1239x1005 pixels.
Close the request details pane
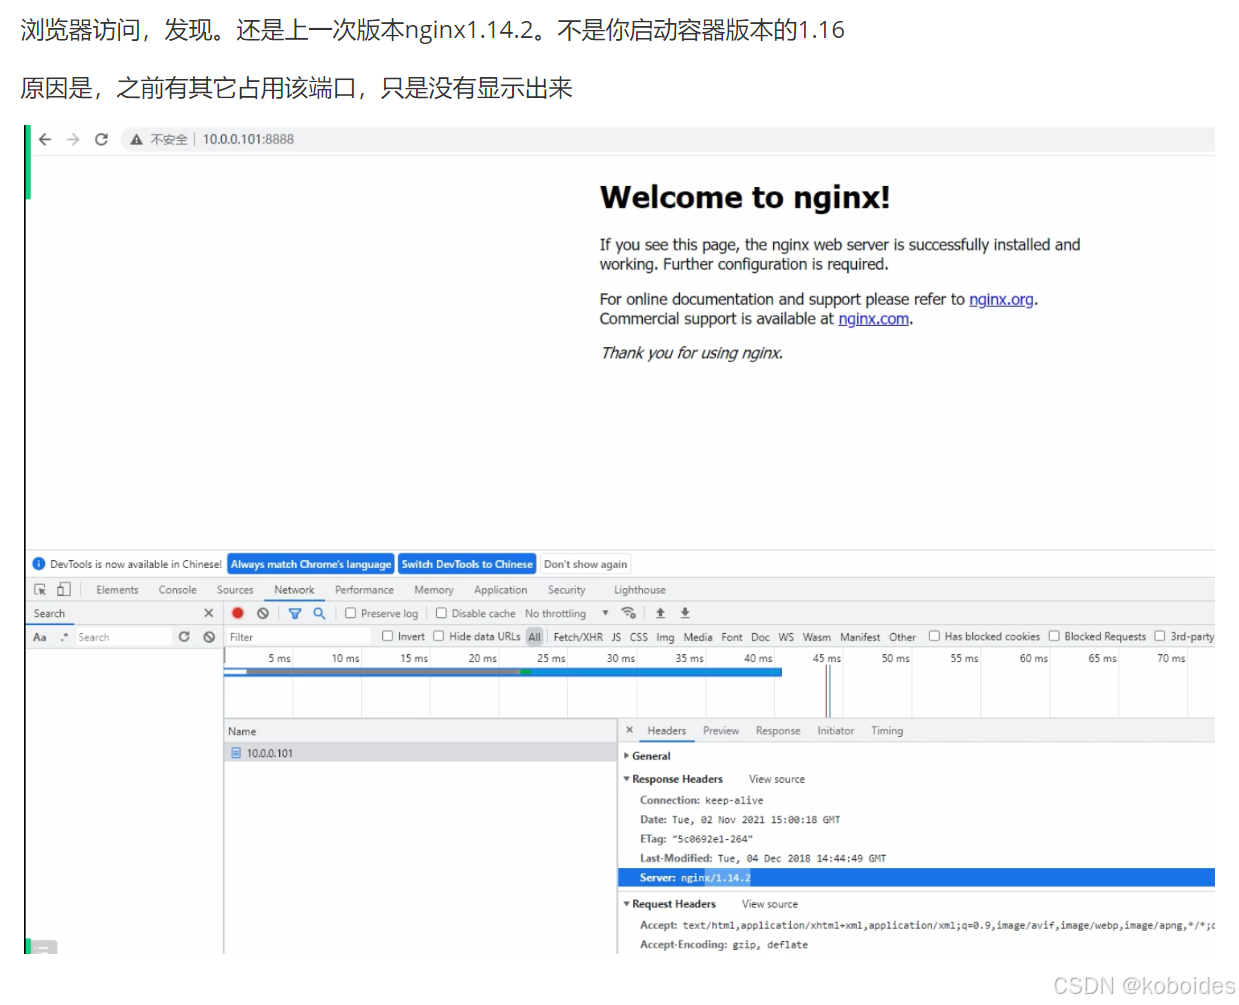click(630, 730)
